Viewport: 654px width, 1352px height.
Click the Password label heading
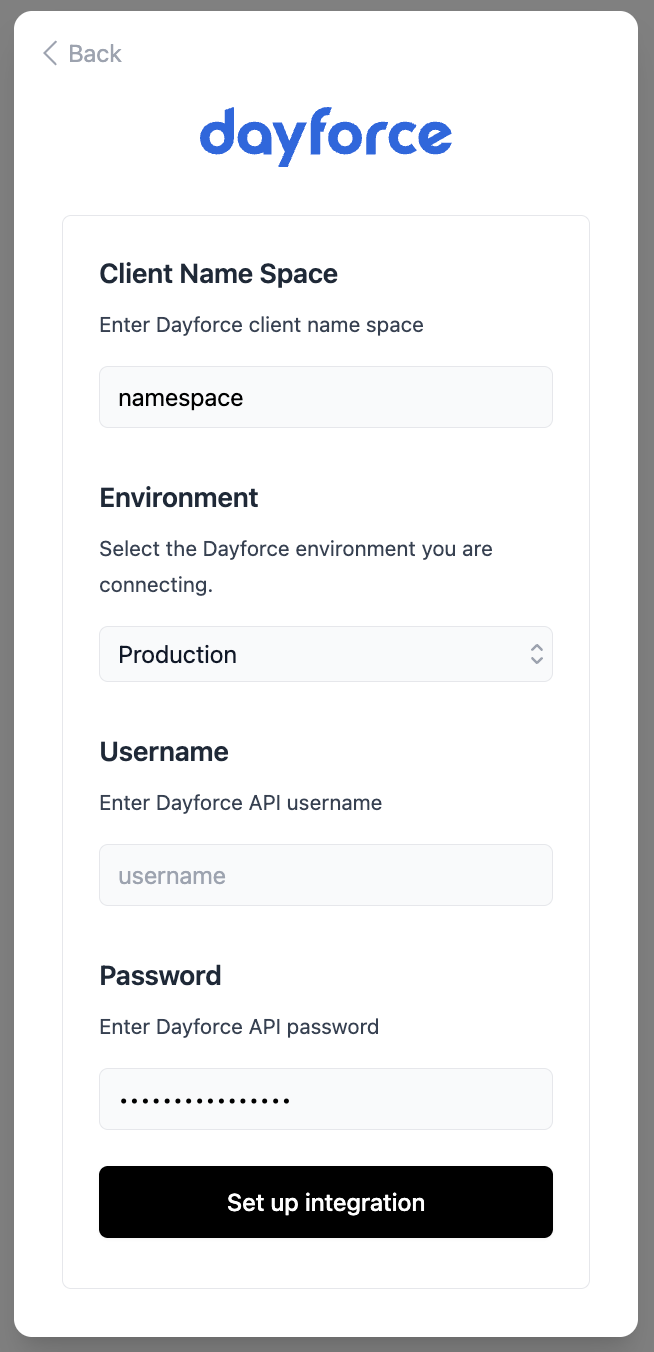(x=160, y=976)
